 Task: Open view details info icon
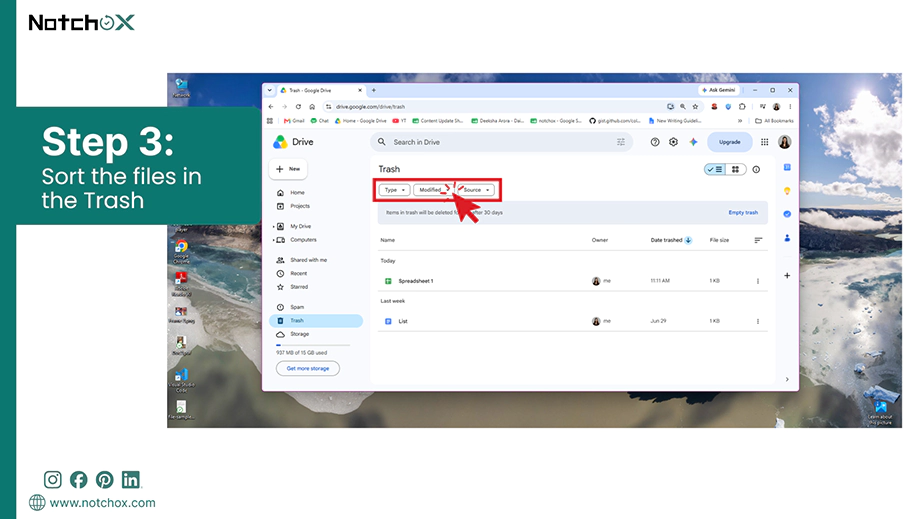point(756,169)
